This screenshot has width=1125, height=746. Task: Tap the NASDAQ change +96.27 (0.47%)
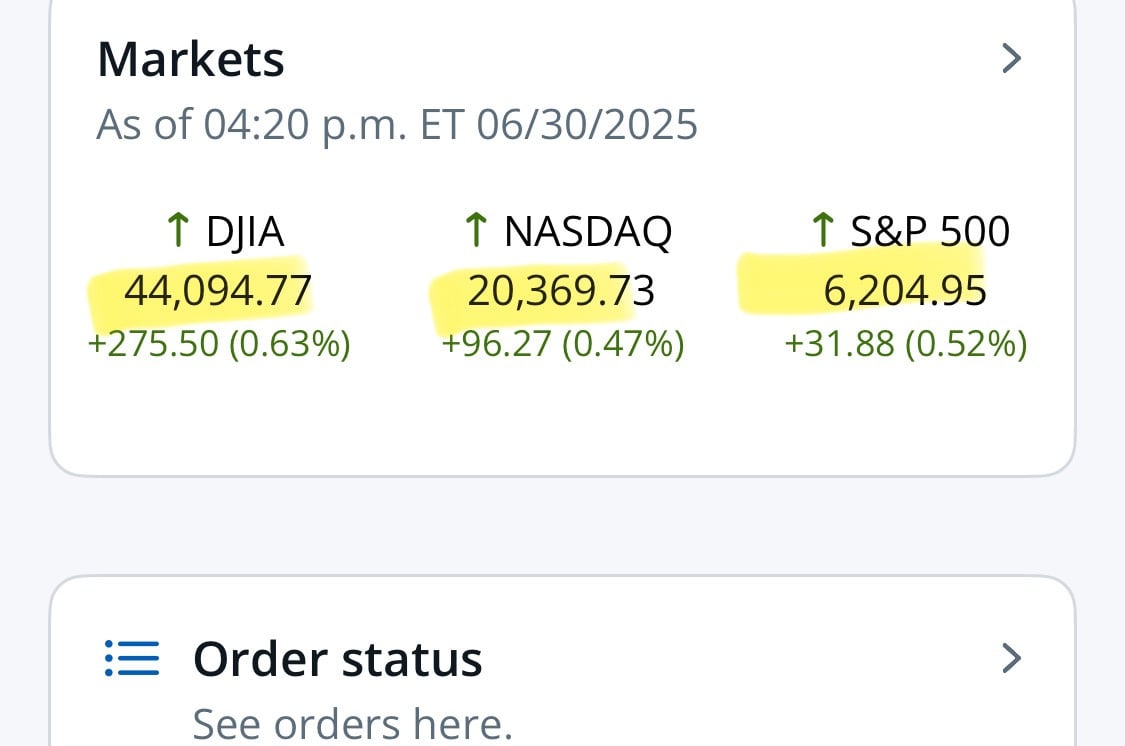pos(562,344)
